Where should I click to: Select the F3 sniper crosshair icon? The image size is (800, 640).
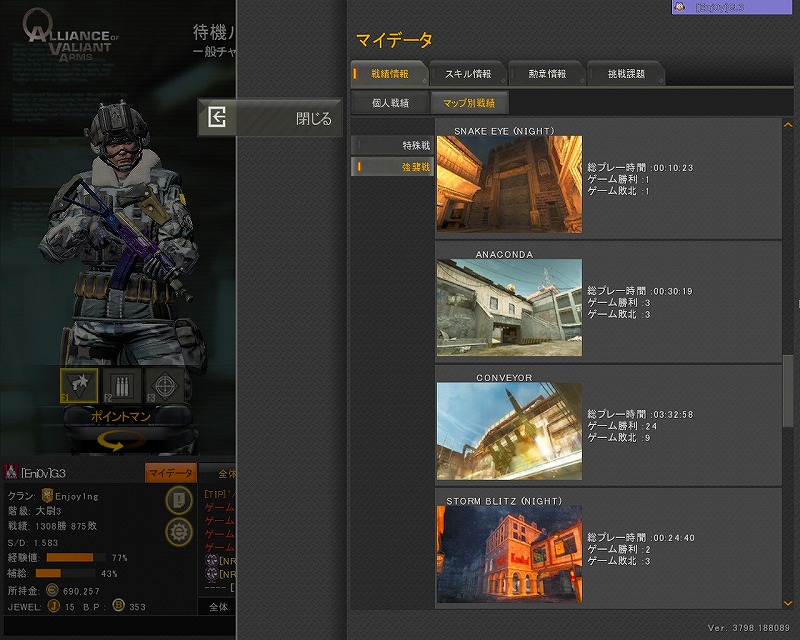pyautogui.click(x=165, y=385)
